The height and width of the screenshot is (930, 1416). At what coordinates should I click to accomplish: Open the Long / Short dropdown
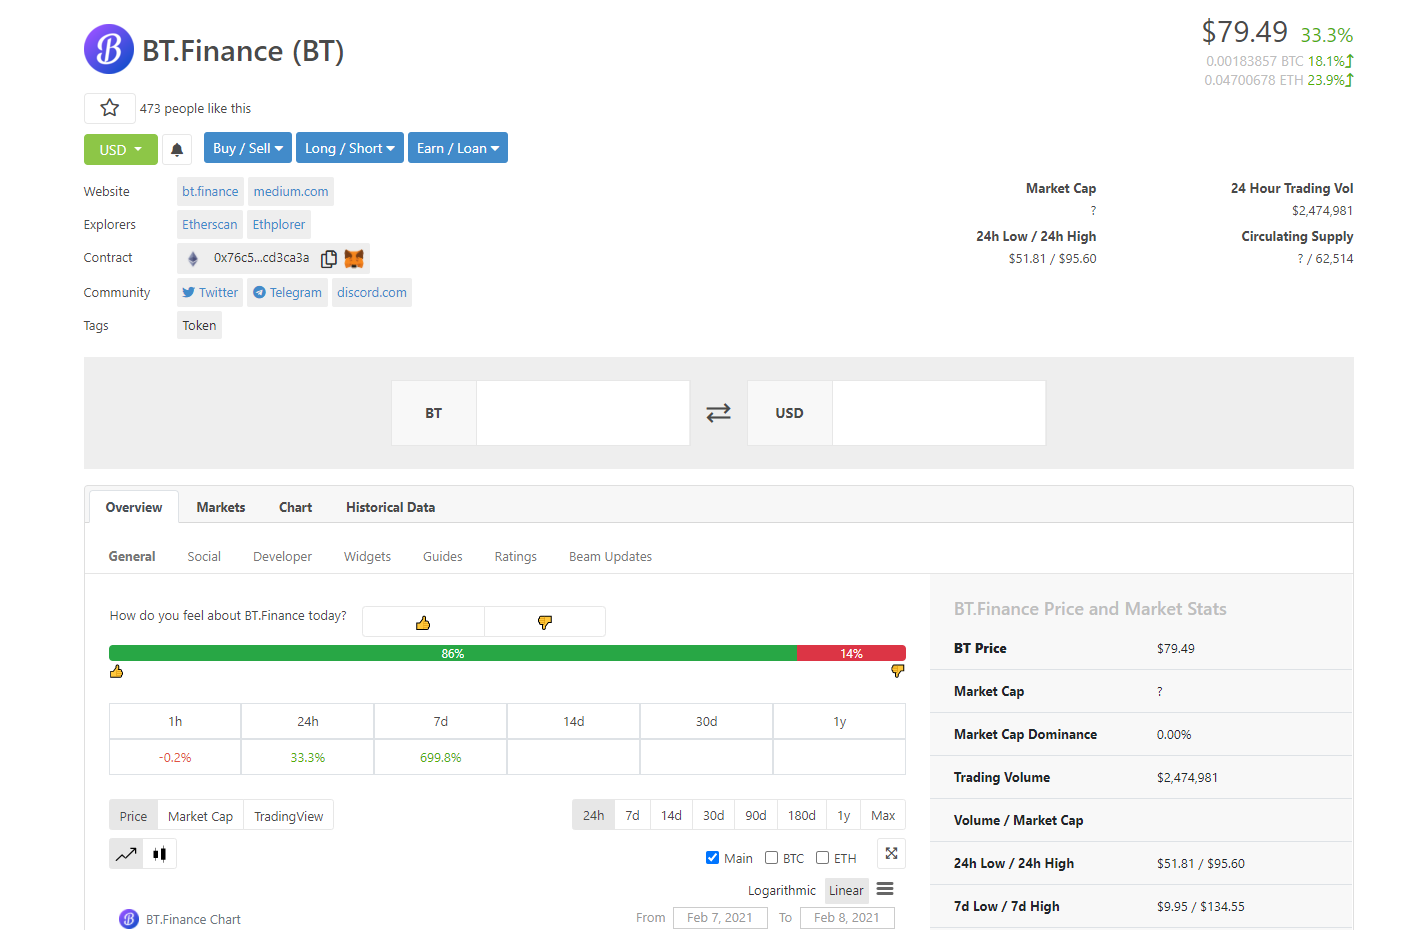[x=350, y=148]
